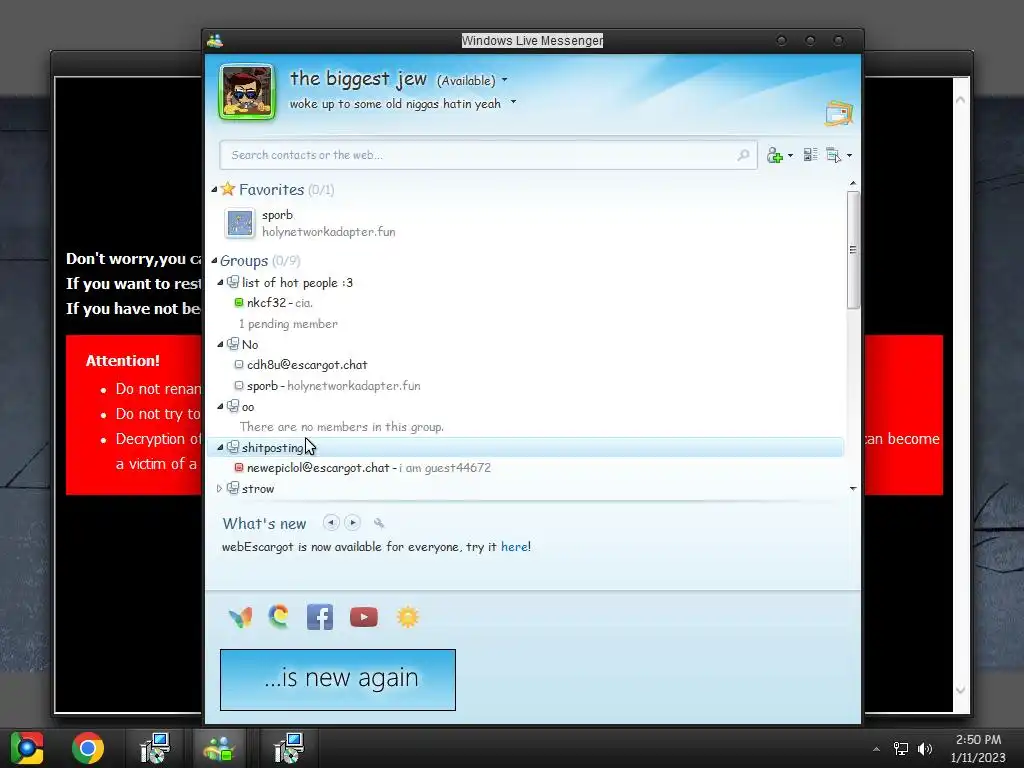Click the '...is new again' banner

click(x=338, y=680)
